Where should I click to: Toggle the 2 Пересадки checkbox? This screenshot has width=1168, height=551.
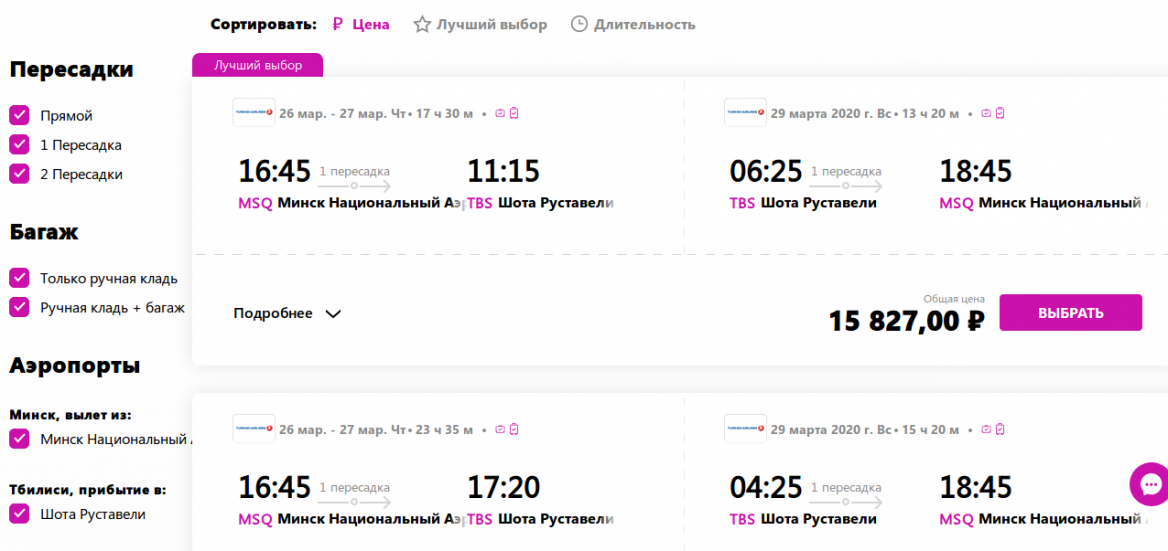[19, 173]
